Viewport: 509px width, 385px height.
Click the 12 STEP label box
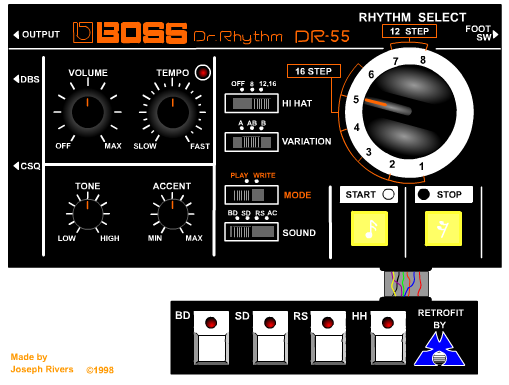click(409, 31)
